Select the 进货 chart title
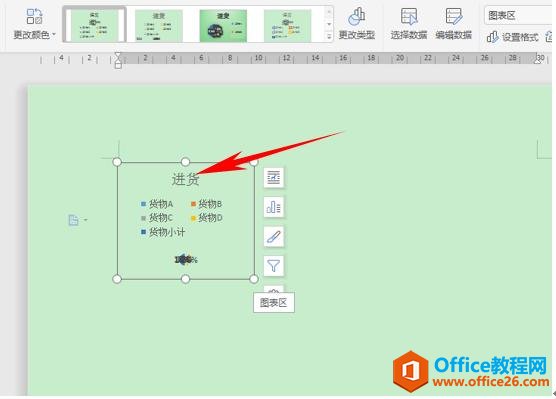This screenshot has height=399, width=556. coord(185,179)
